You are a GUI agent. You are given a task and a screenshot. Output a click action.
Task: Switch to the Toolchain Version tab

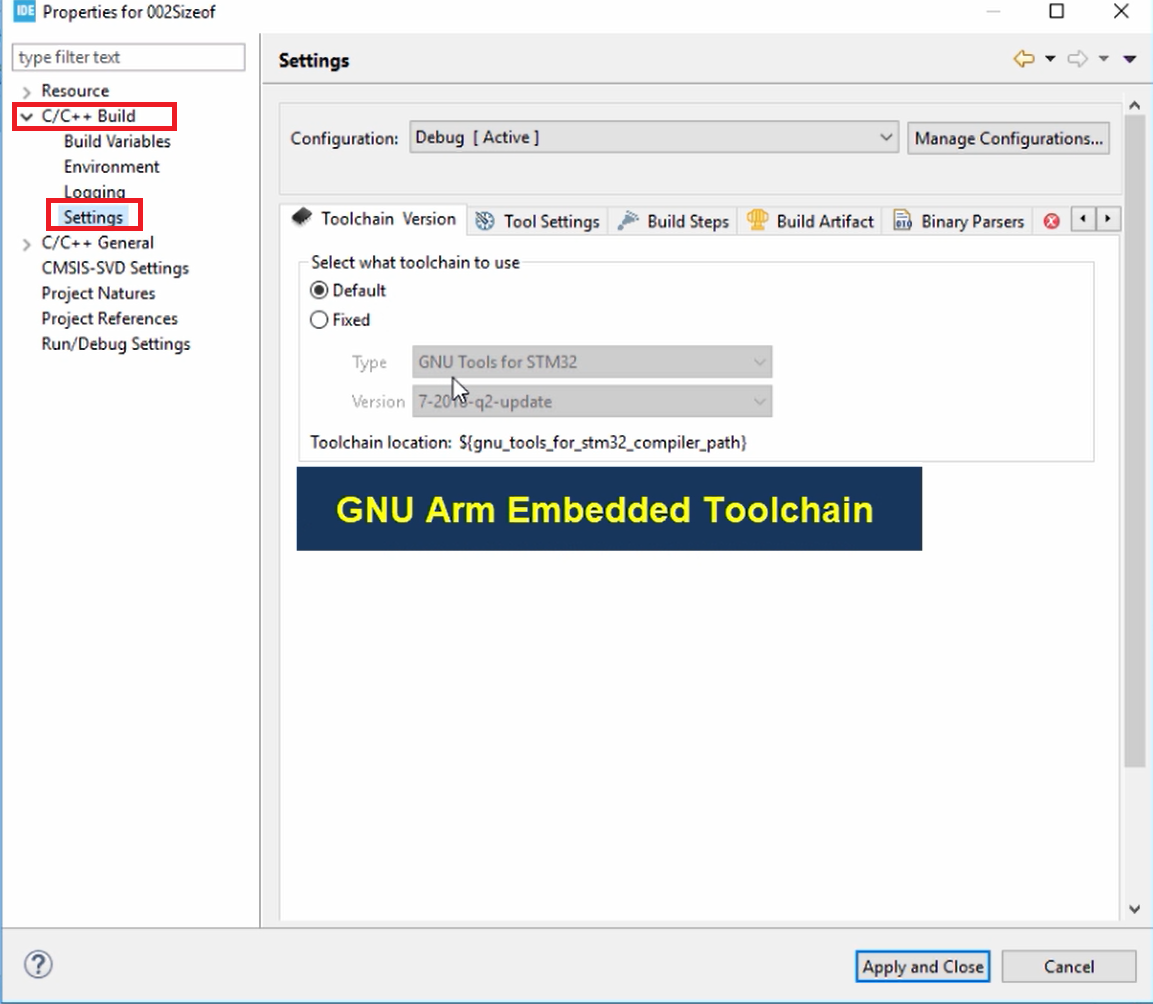coord(374,219)
